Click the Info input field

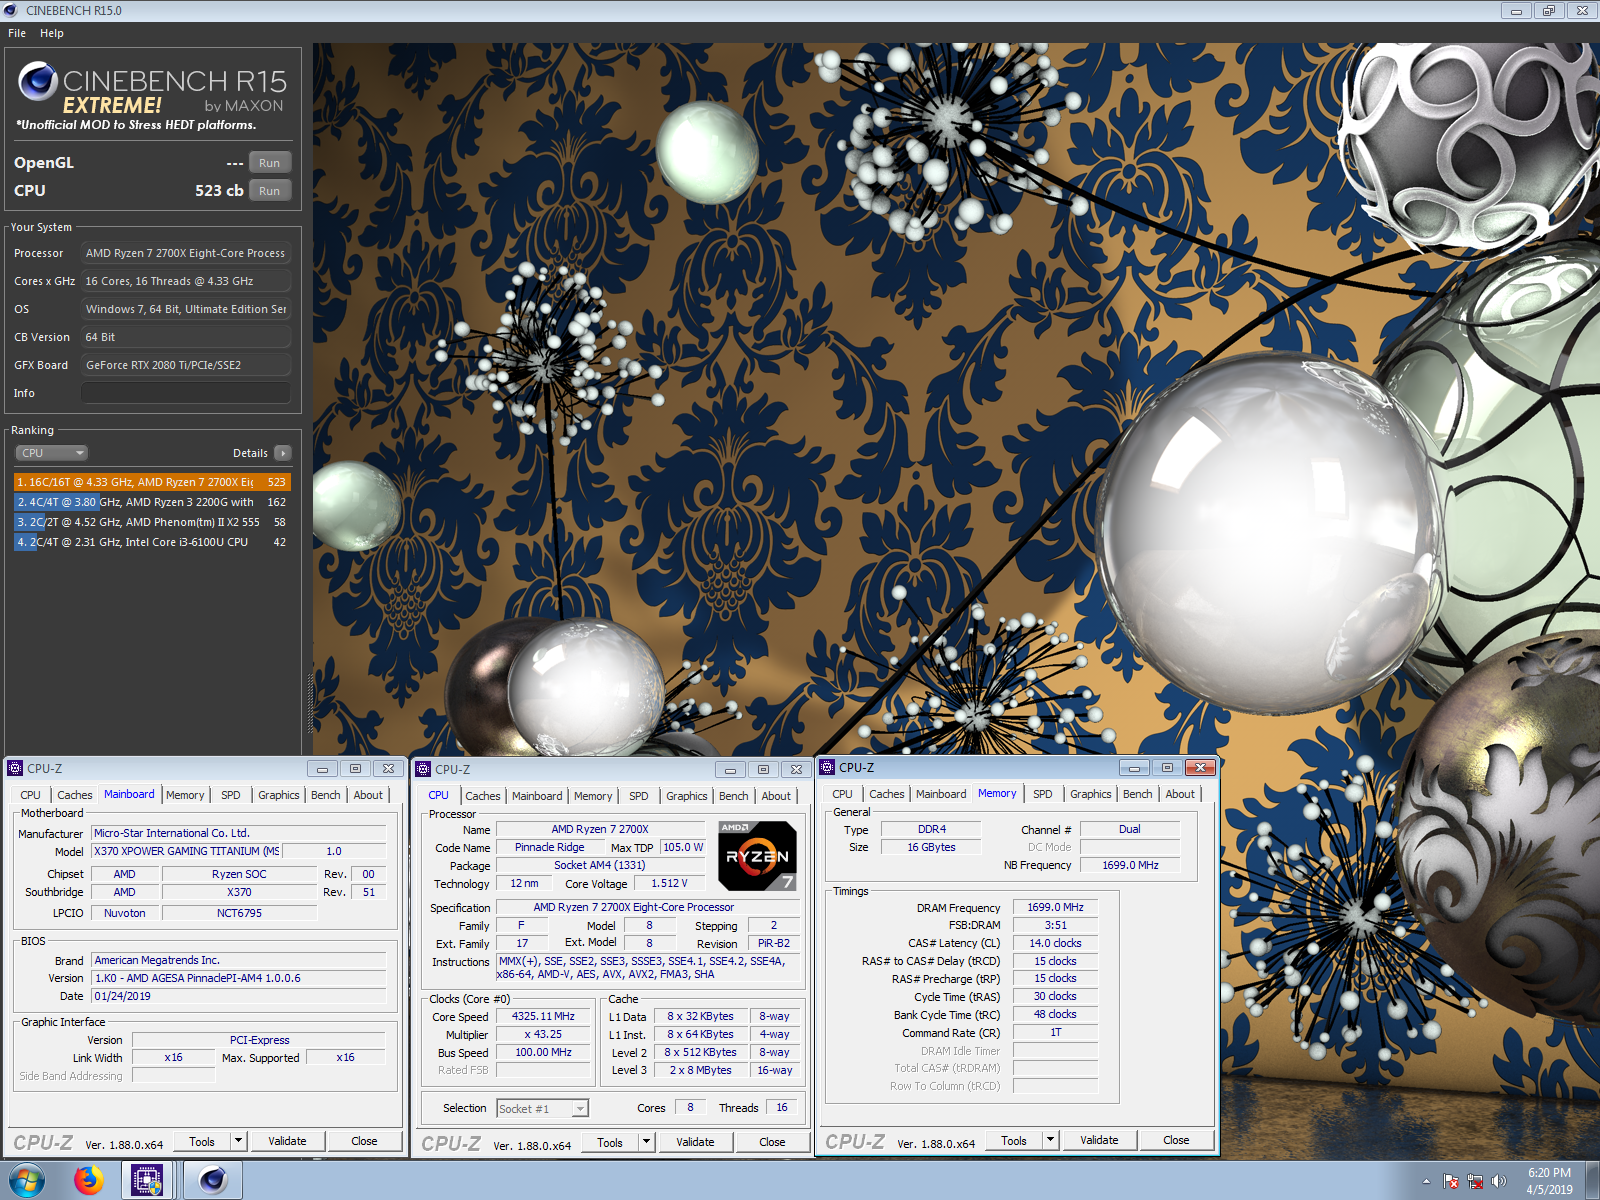(x=186, y=393)
